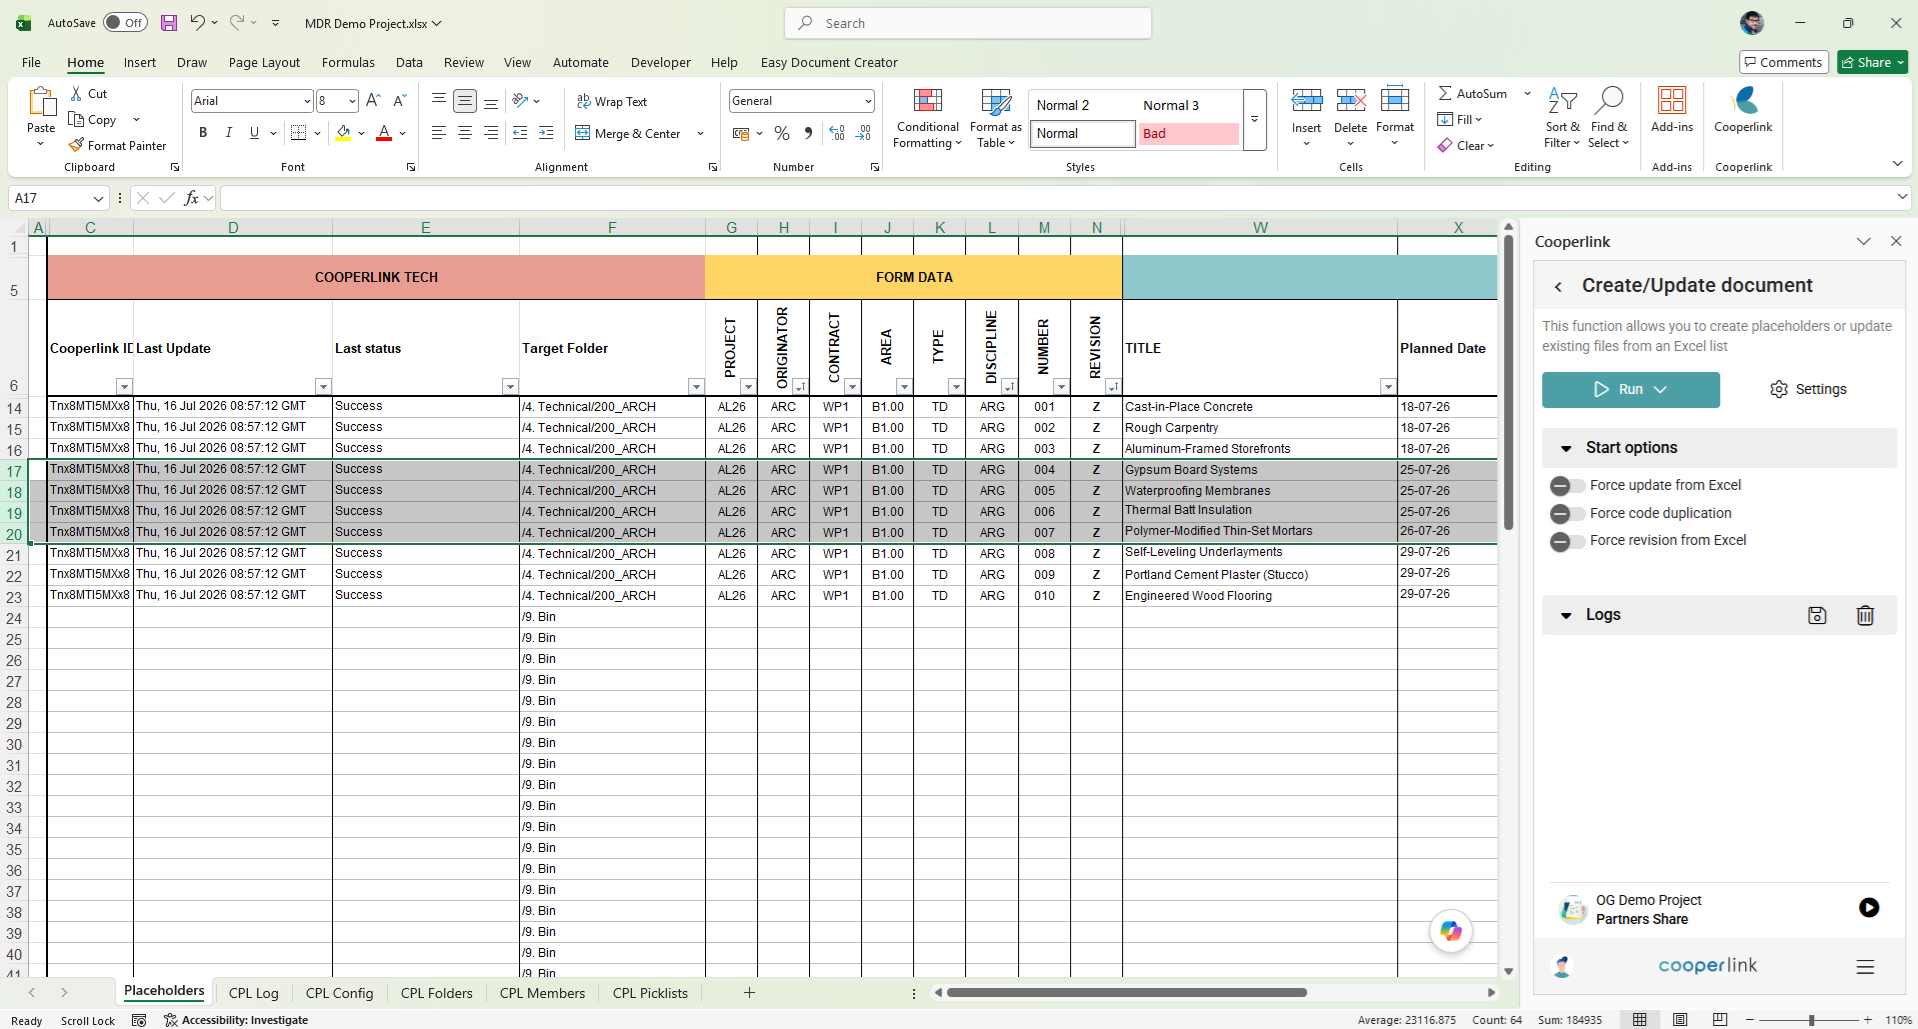The height and width of the screenshot is (1029, 1918).
Task: Save the logs with the save icon
Action: pos(1817,615)
